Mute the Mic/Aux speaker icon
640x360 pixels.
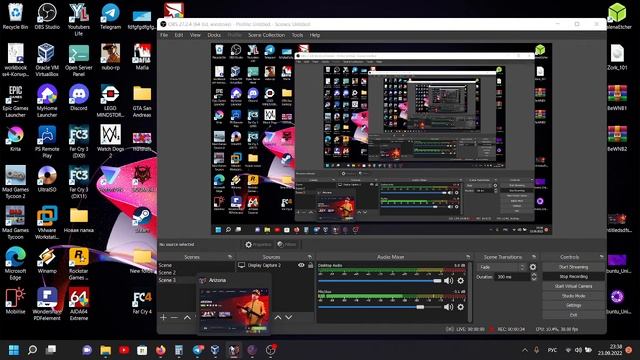click(x=448, y=307)
